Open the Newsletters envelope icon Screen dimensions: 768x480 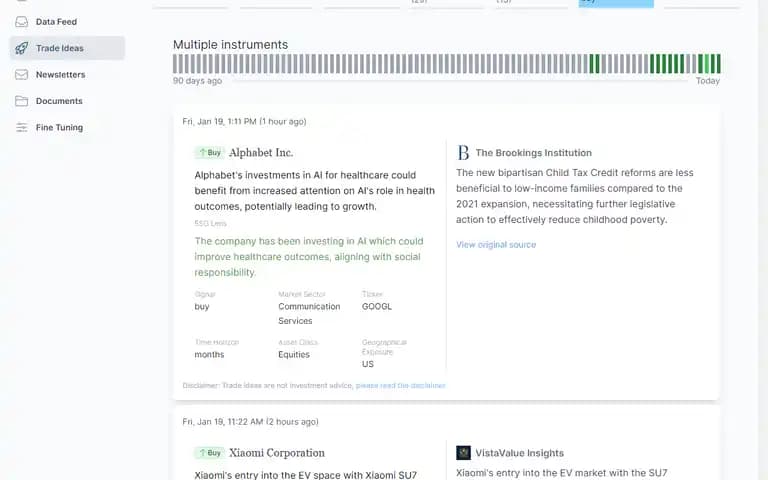[x=21, y=74]
